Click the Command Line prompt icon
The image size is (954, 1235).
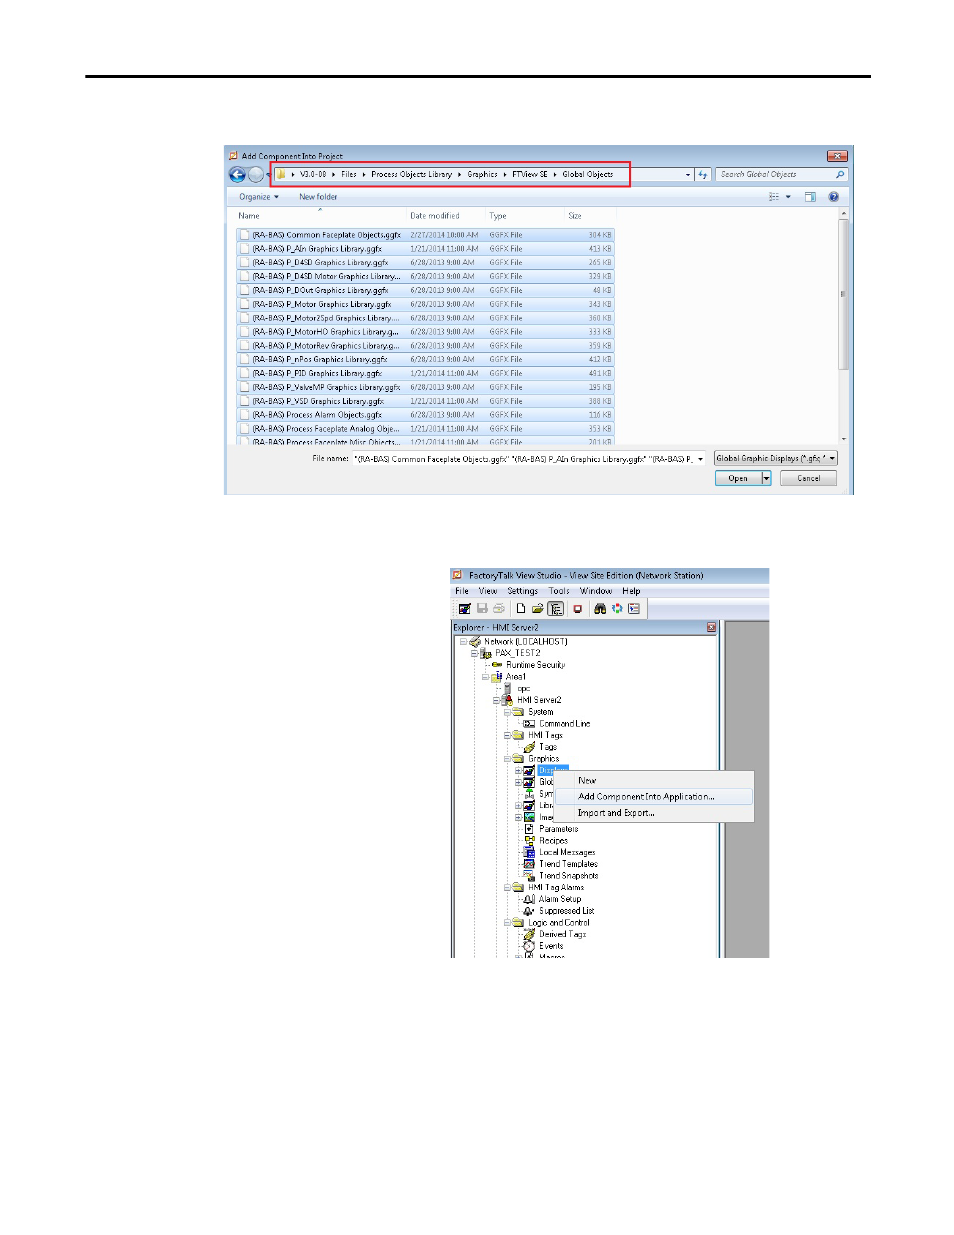point(530,724)
